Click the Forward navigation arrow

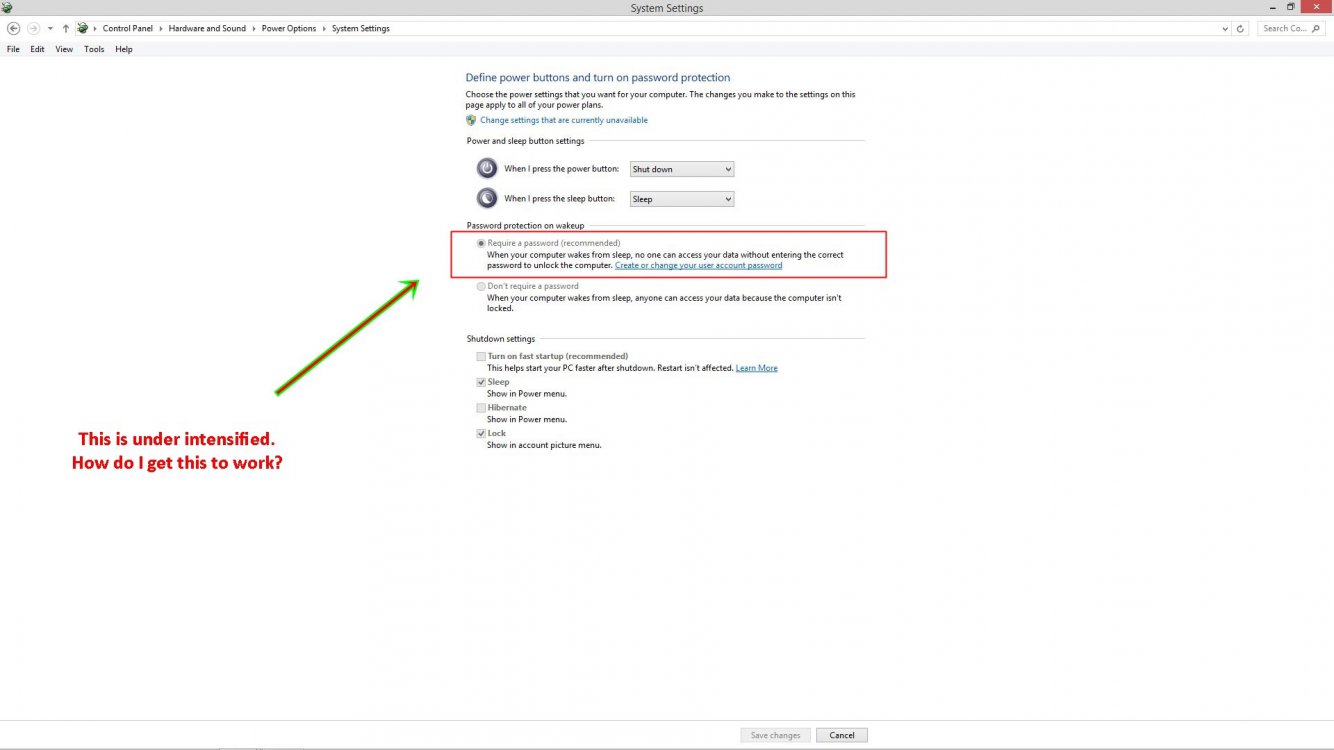click(x=33, y=28)
